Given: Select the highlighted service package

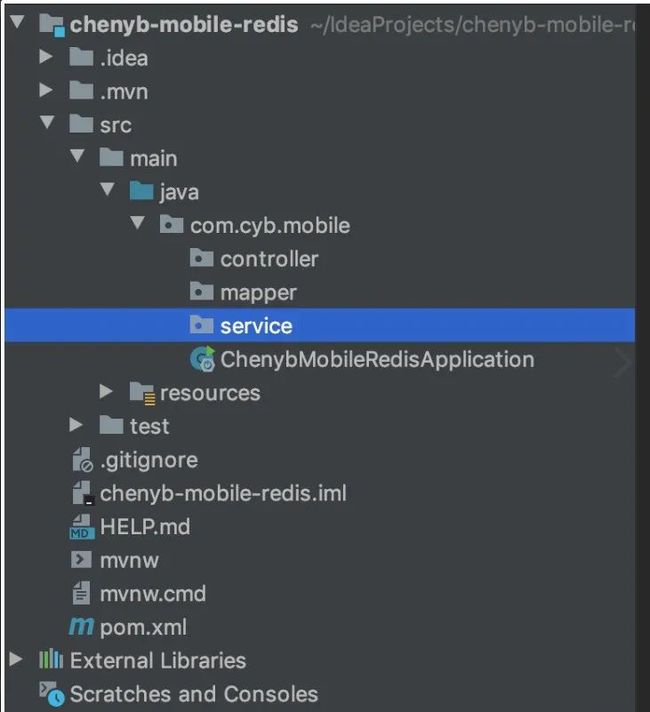Looking at the screenshot, I should tap(320, 326).
